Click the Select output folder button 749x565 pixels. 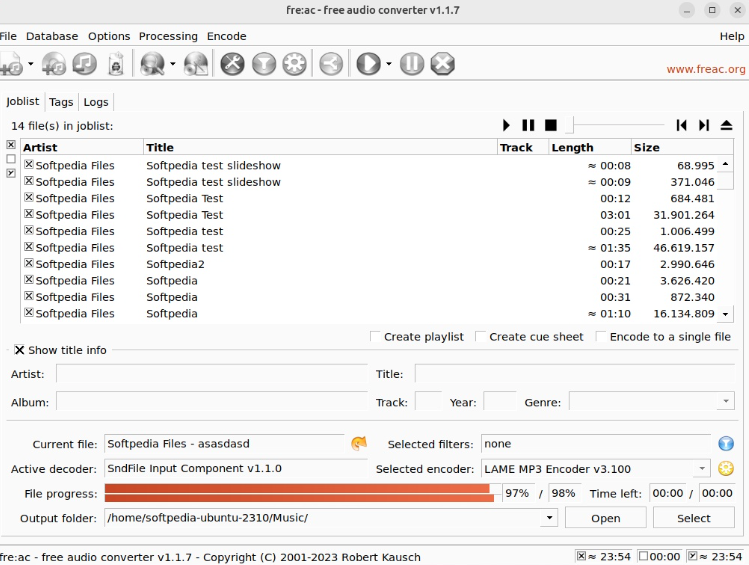click(694, 518)
